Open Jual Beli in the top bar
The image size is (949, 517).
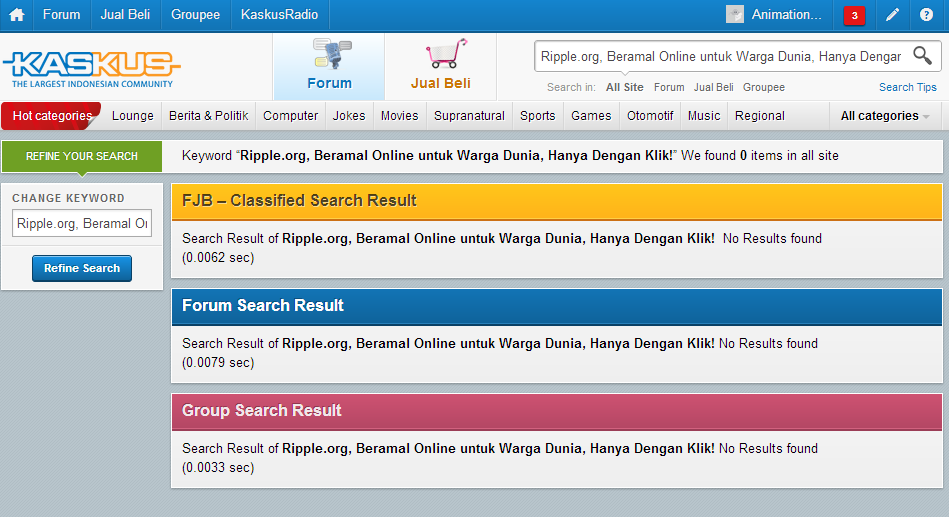pyautogui.click(x=125, y=15)
